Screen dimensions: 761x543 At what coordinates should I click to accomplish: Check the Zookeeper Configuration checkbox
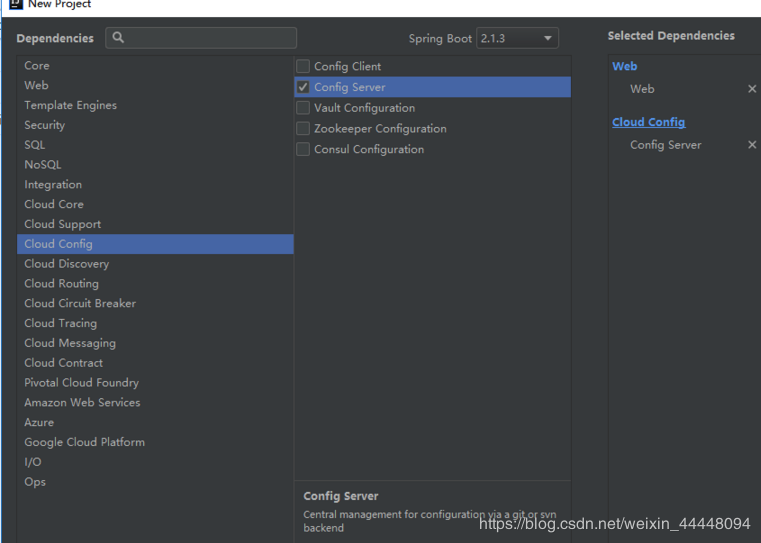click(x=303, y=129)
